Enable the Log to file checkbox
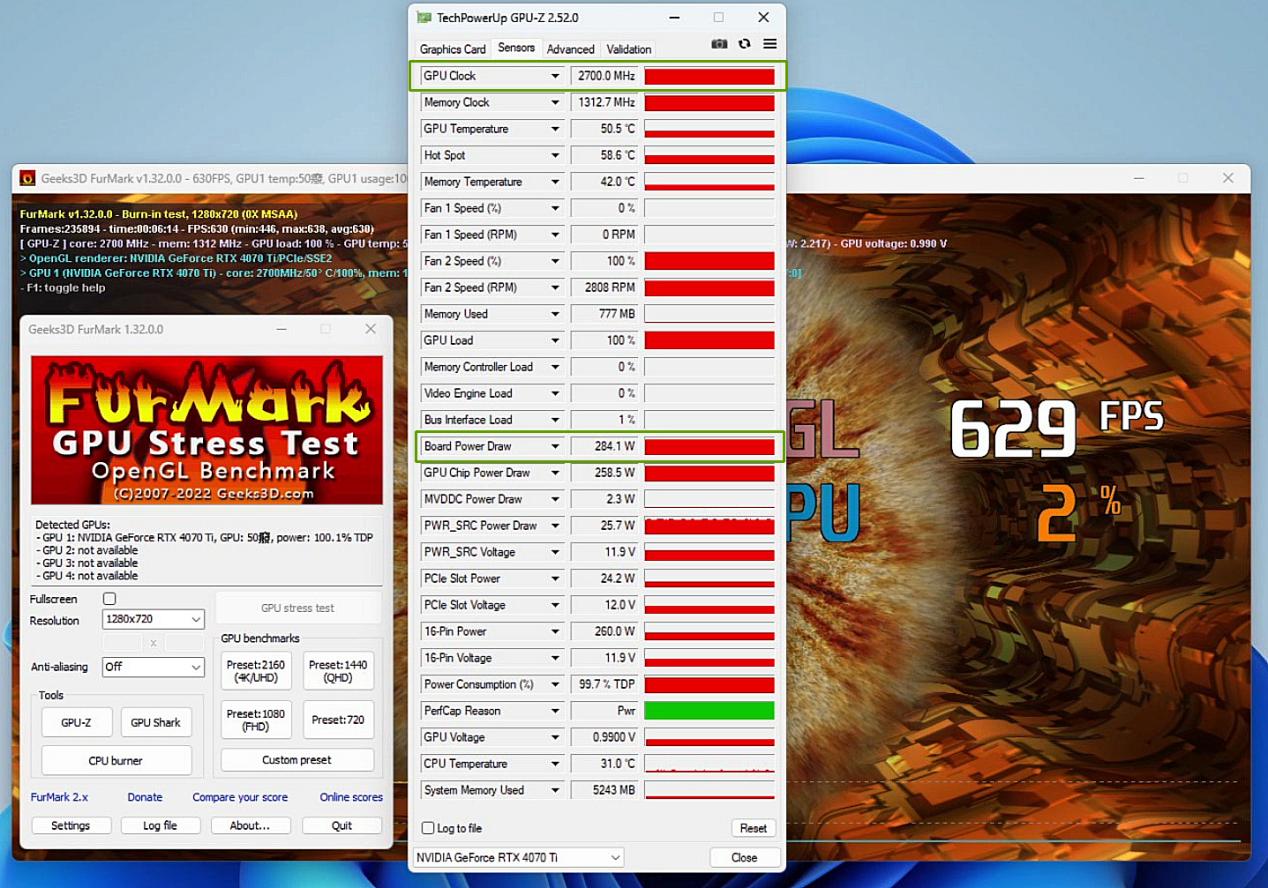The height and width of the screenshot is (888, 1268). [x=428, y=828]
